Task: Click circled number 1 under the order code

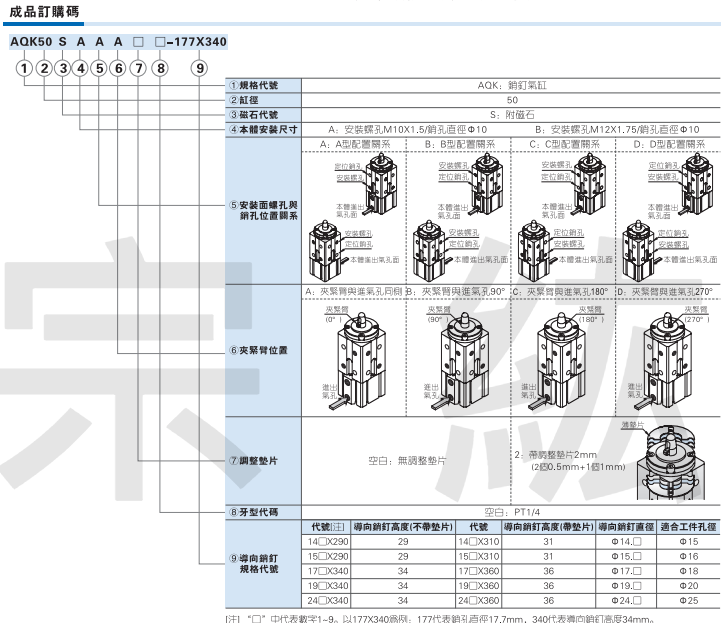Action: (24, 69)
